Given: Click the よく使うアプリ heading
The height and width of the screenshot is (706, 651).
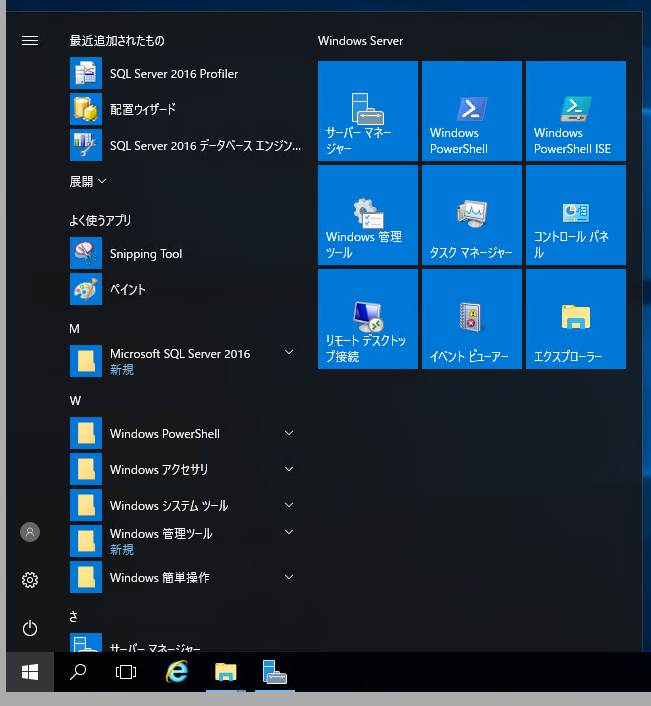Looking at the screenshot, I should [100, 220].
